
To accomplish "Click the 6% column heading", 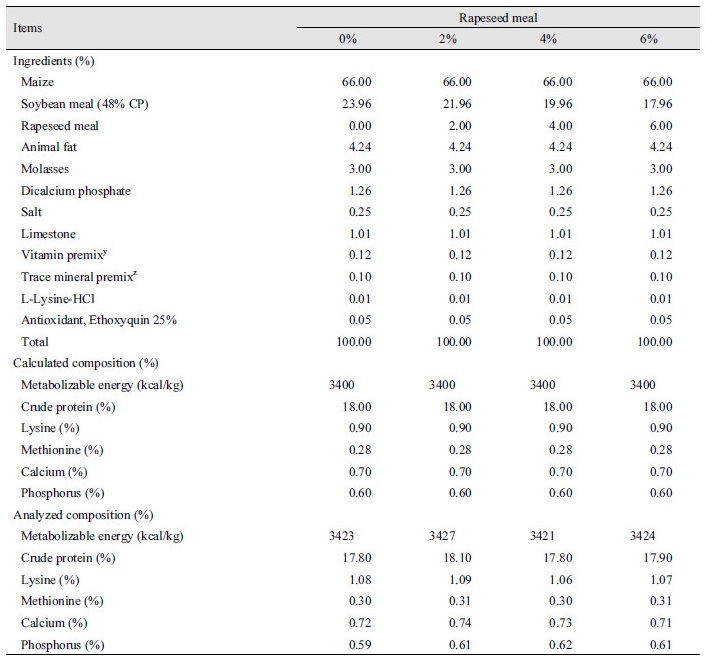I will [x=649, y=39].
